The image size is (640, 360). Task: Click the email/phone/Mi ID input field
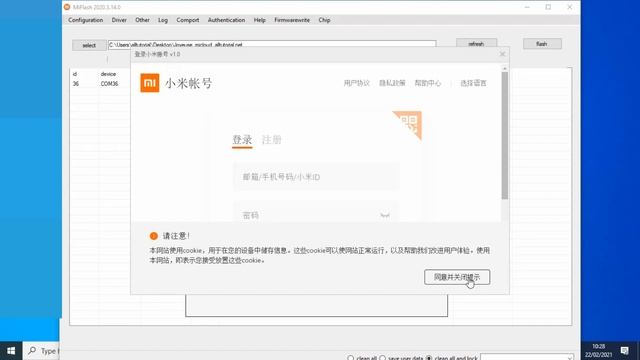pyautogui.click(x=316, y=177)
